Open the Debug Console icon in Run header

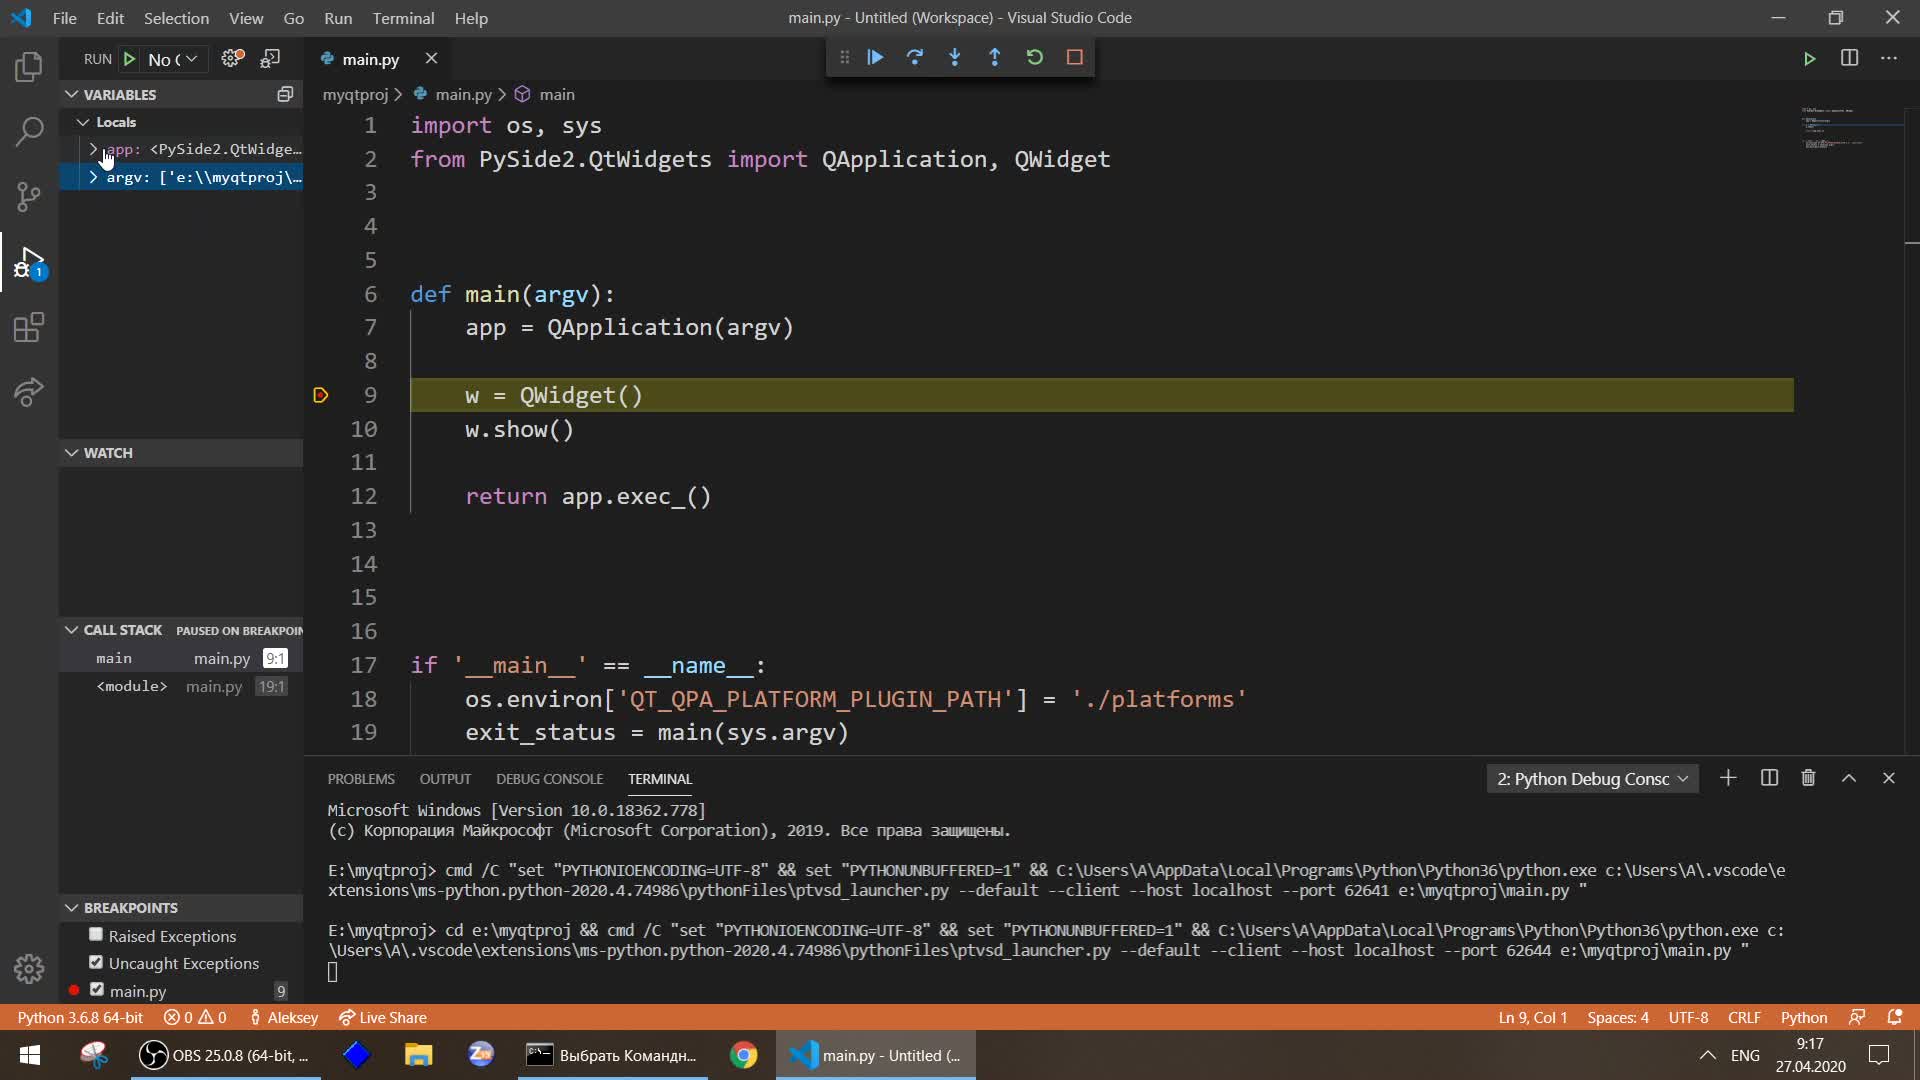pyautogui.click(x=270, y=58)
